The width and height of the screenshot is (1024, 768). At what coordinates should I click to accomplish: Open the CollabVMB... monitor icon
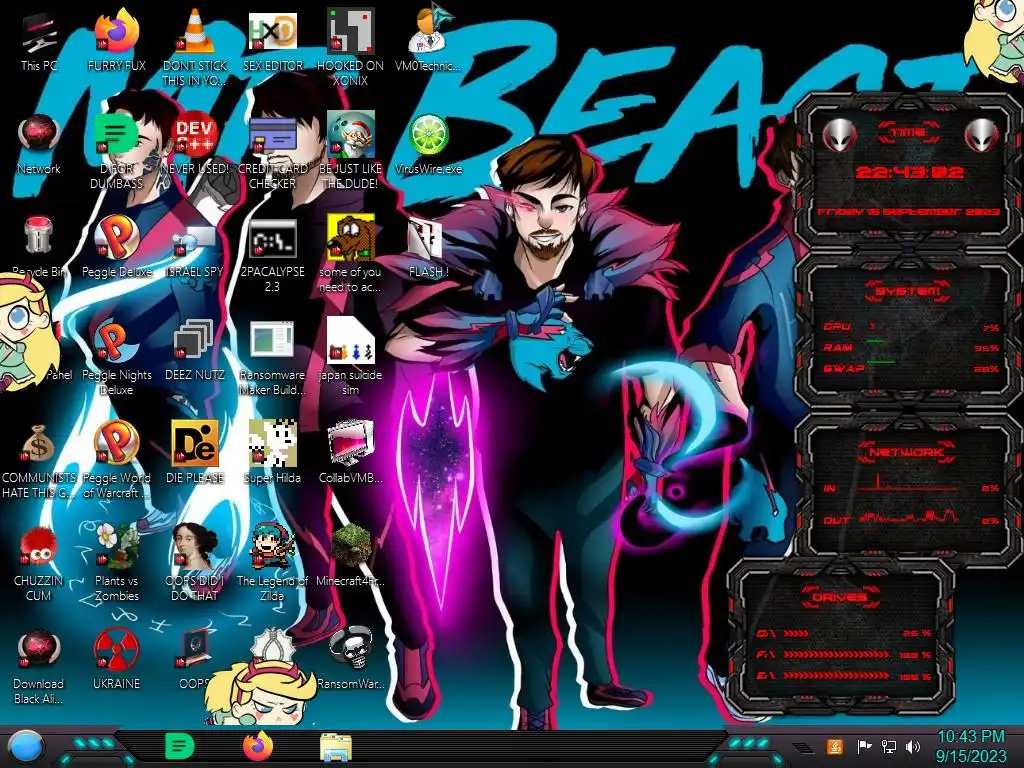[x=351, y=453]
